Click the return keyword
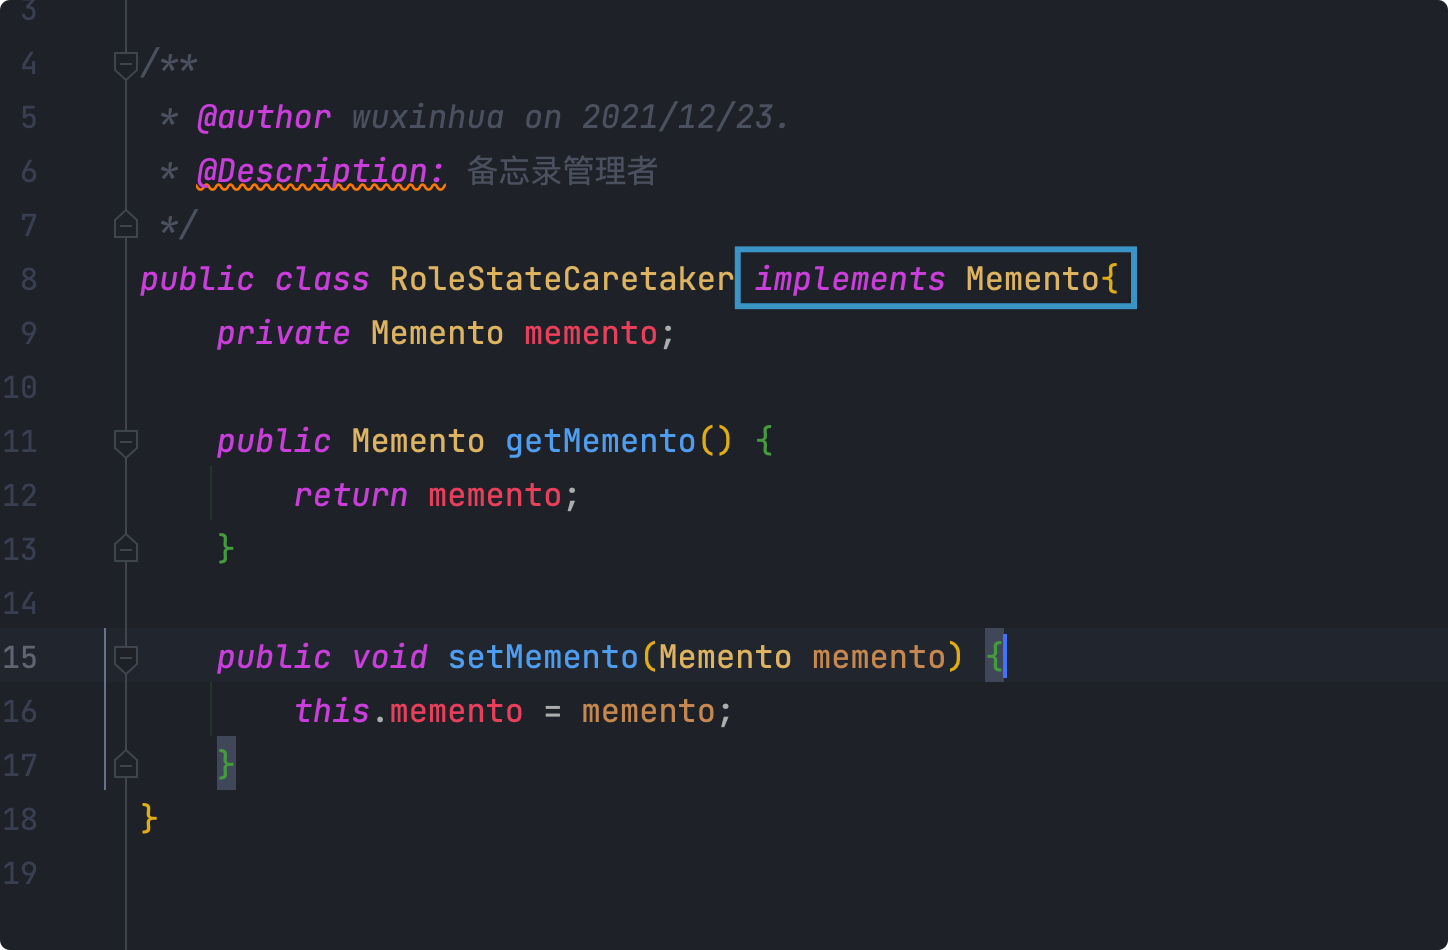Viewport: 1448px width, 950px height. point(351,495)
